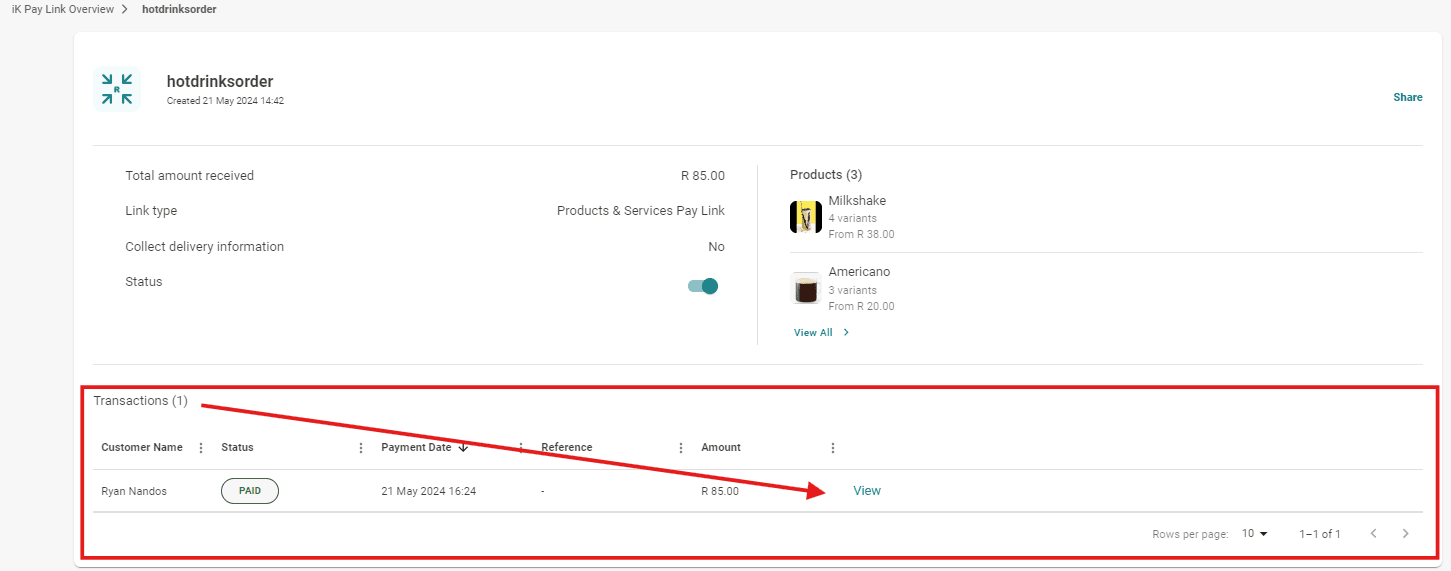The image size is (1451, 571).
Task: View the Ryan Nandos transaction
Action: (x=866, y=491)
